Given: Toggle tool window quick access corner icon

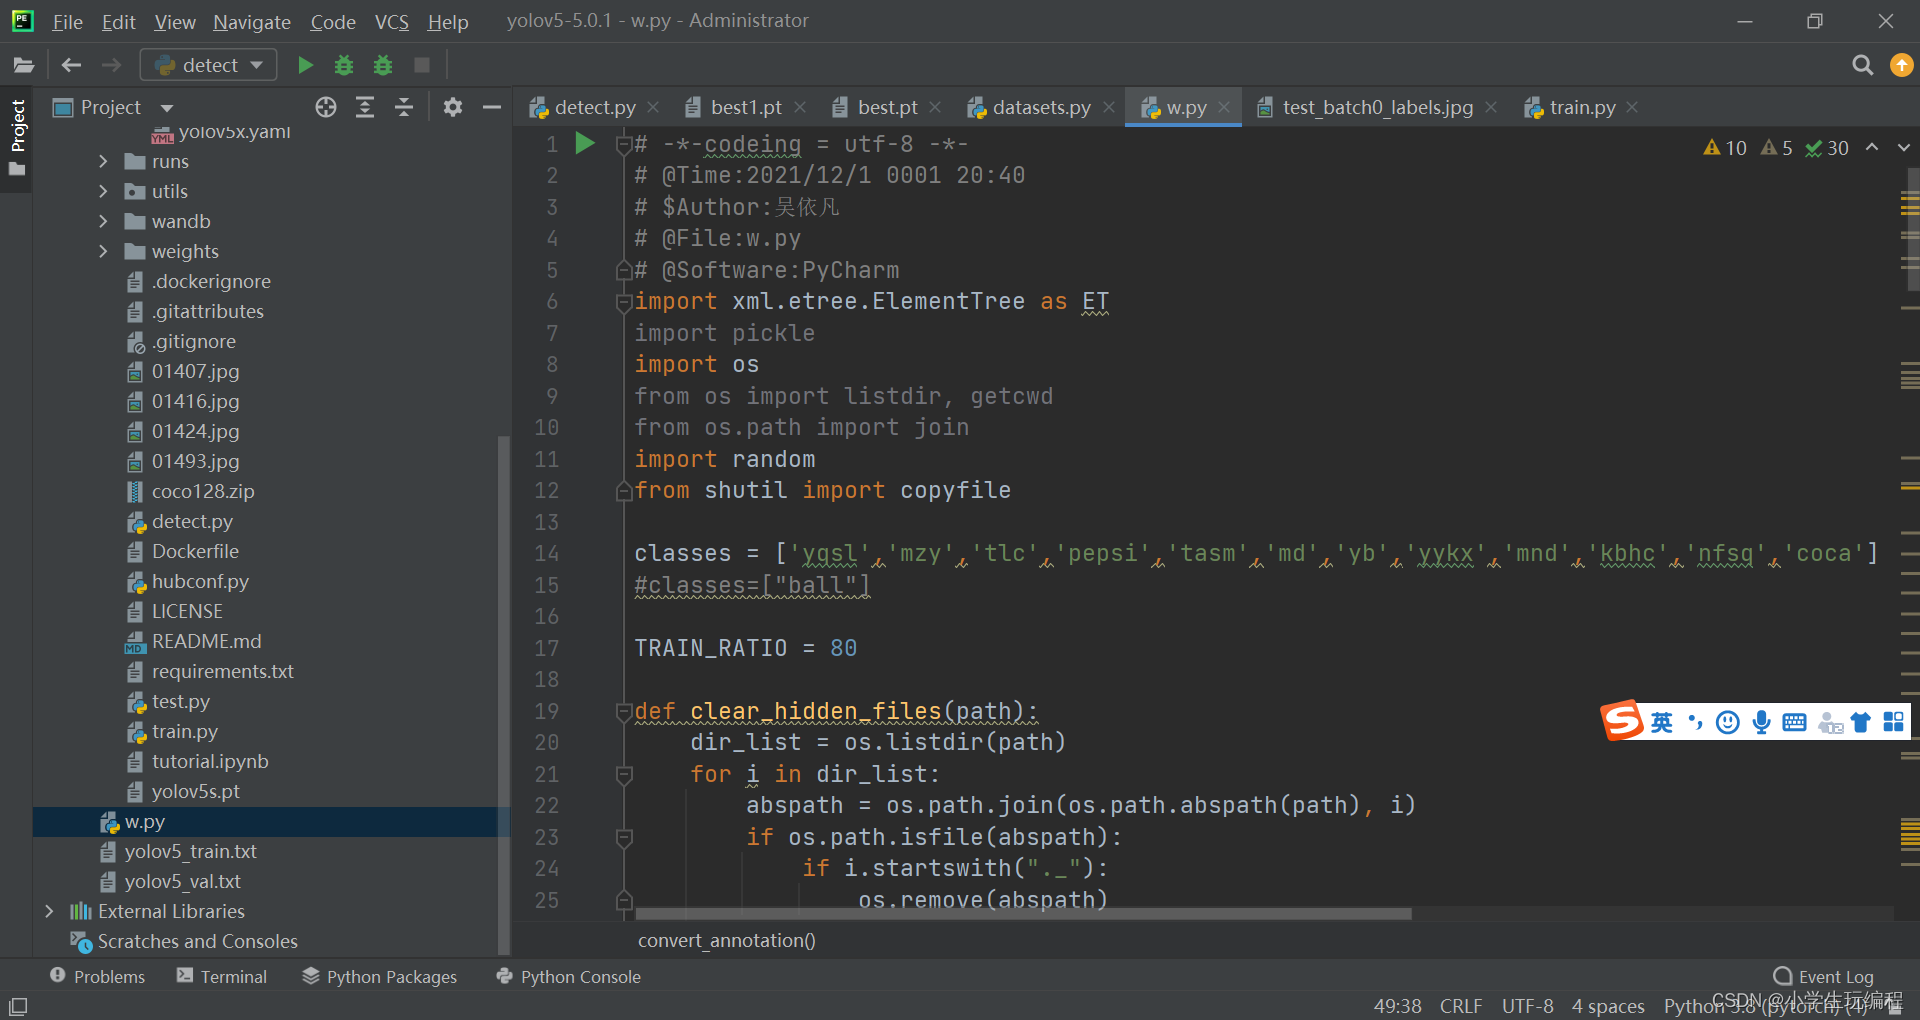Looking at the screenshot, I should click(x=18, y=1006).
